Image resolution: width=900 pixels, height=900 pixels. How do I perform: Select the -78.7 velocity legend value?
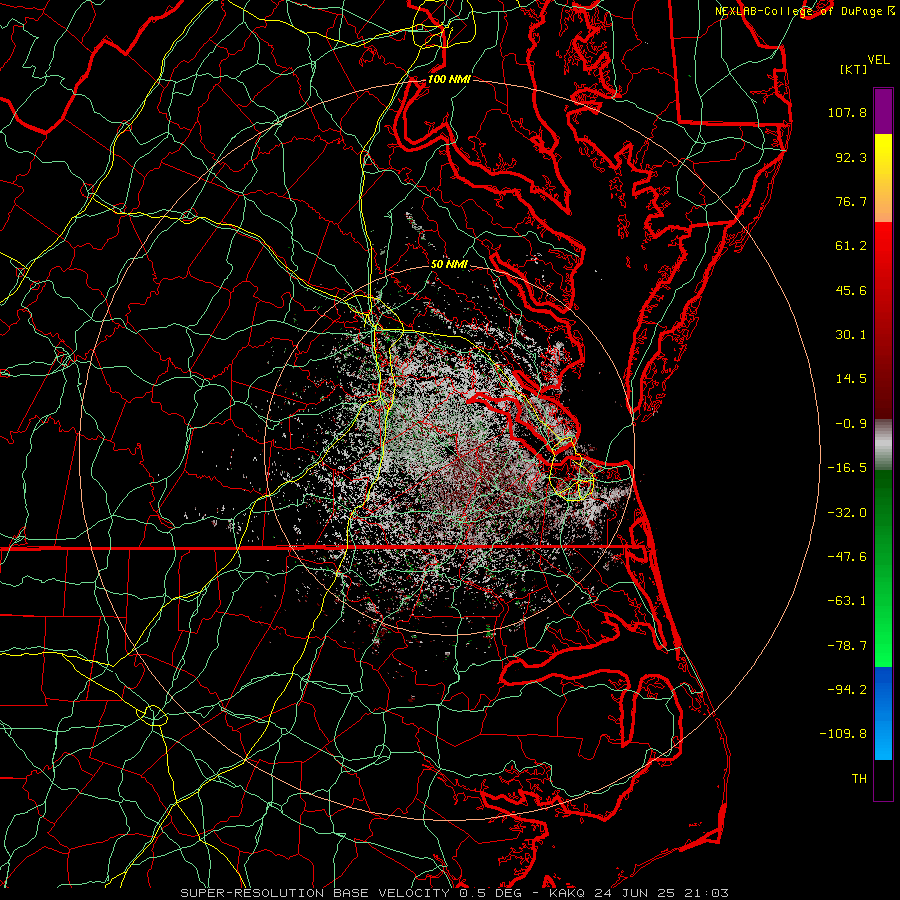click(x=847, y=646)
